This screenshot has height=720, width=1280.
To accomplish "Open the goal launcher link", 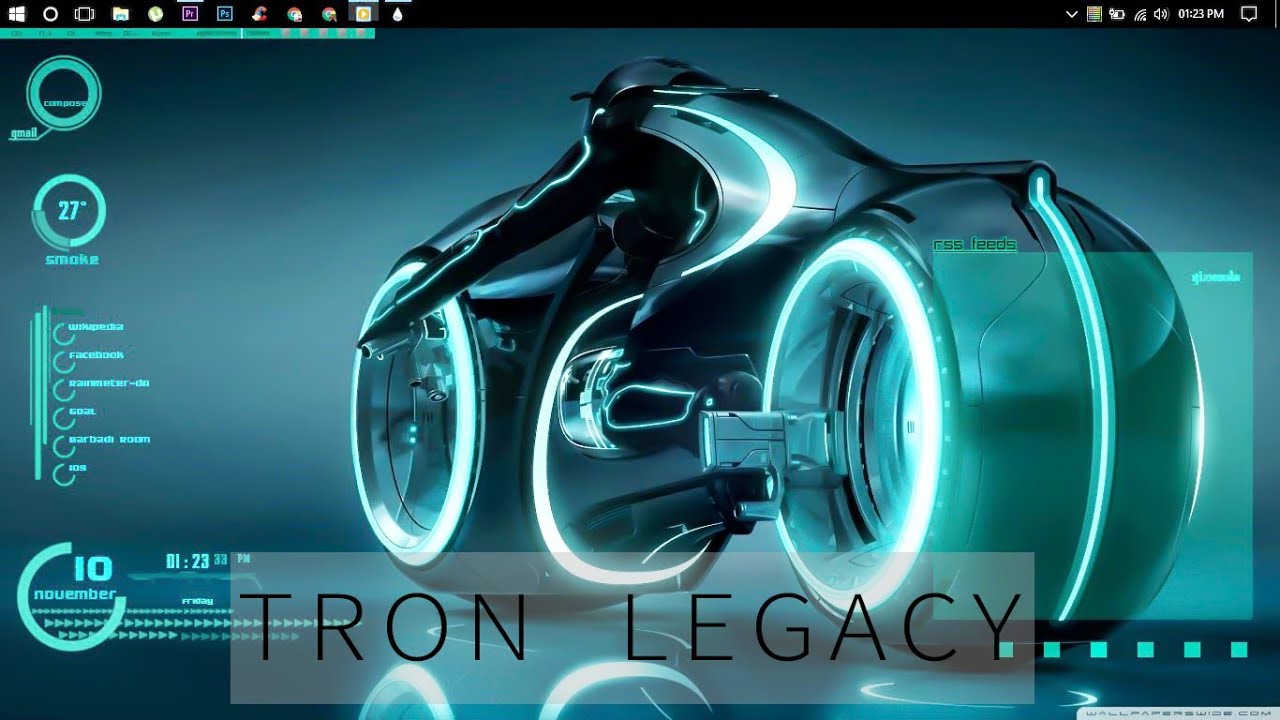I will point(82,411).
